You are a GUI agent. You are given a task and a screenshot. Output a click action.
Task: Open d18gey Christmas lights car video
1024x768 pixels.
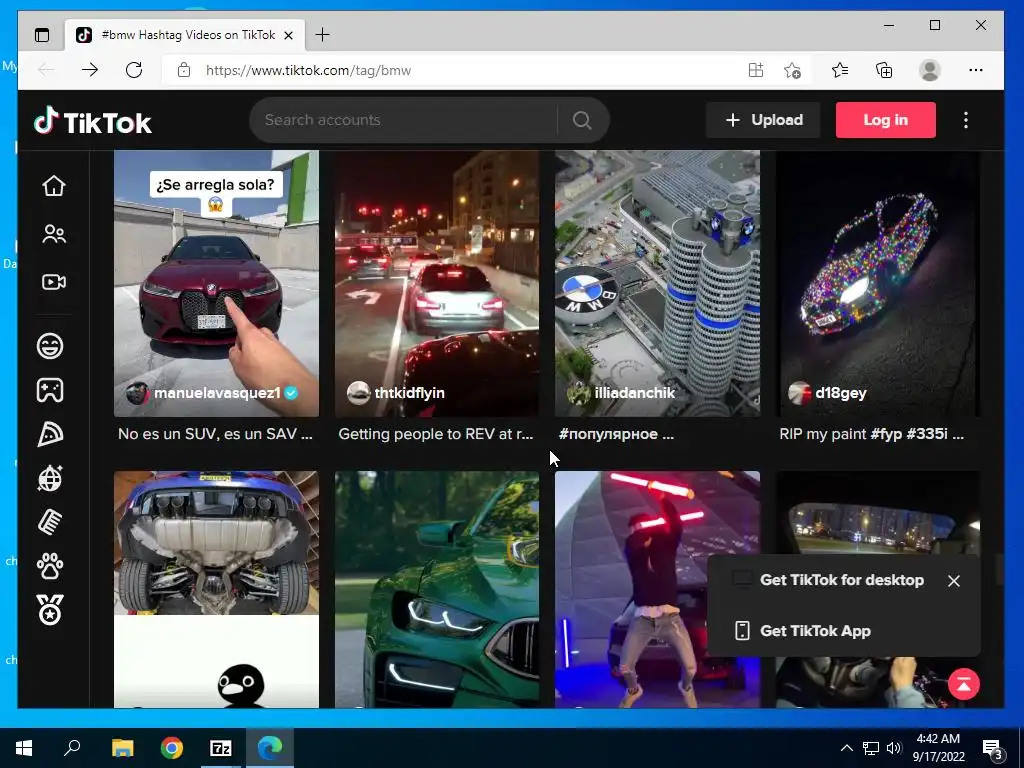pos(878,283)
